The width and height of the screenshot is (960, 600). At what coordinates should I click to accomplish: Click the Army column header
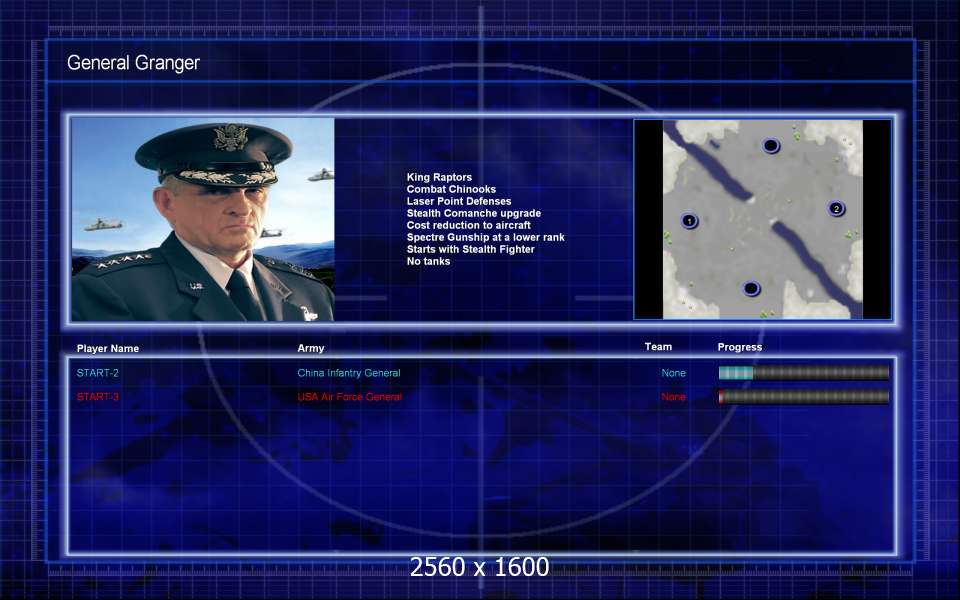310,348
